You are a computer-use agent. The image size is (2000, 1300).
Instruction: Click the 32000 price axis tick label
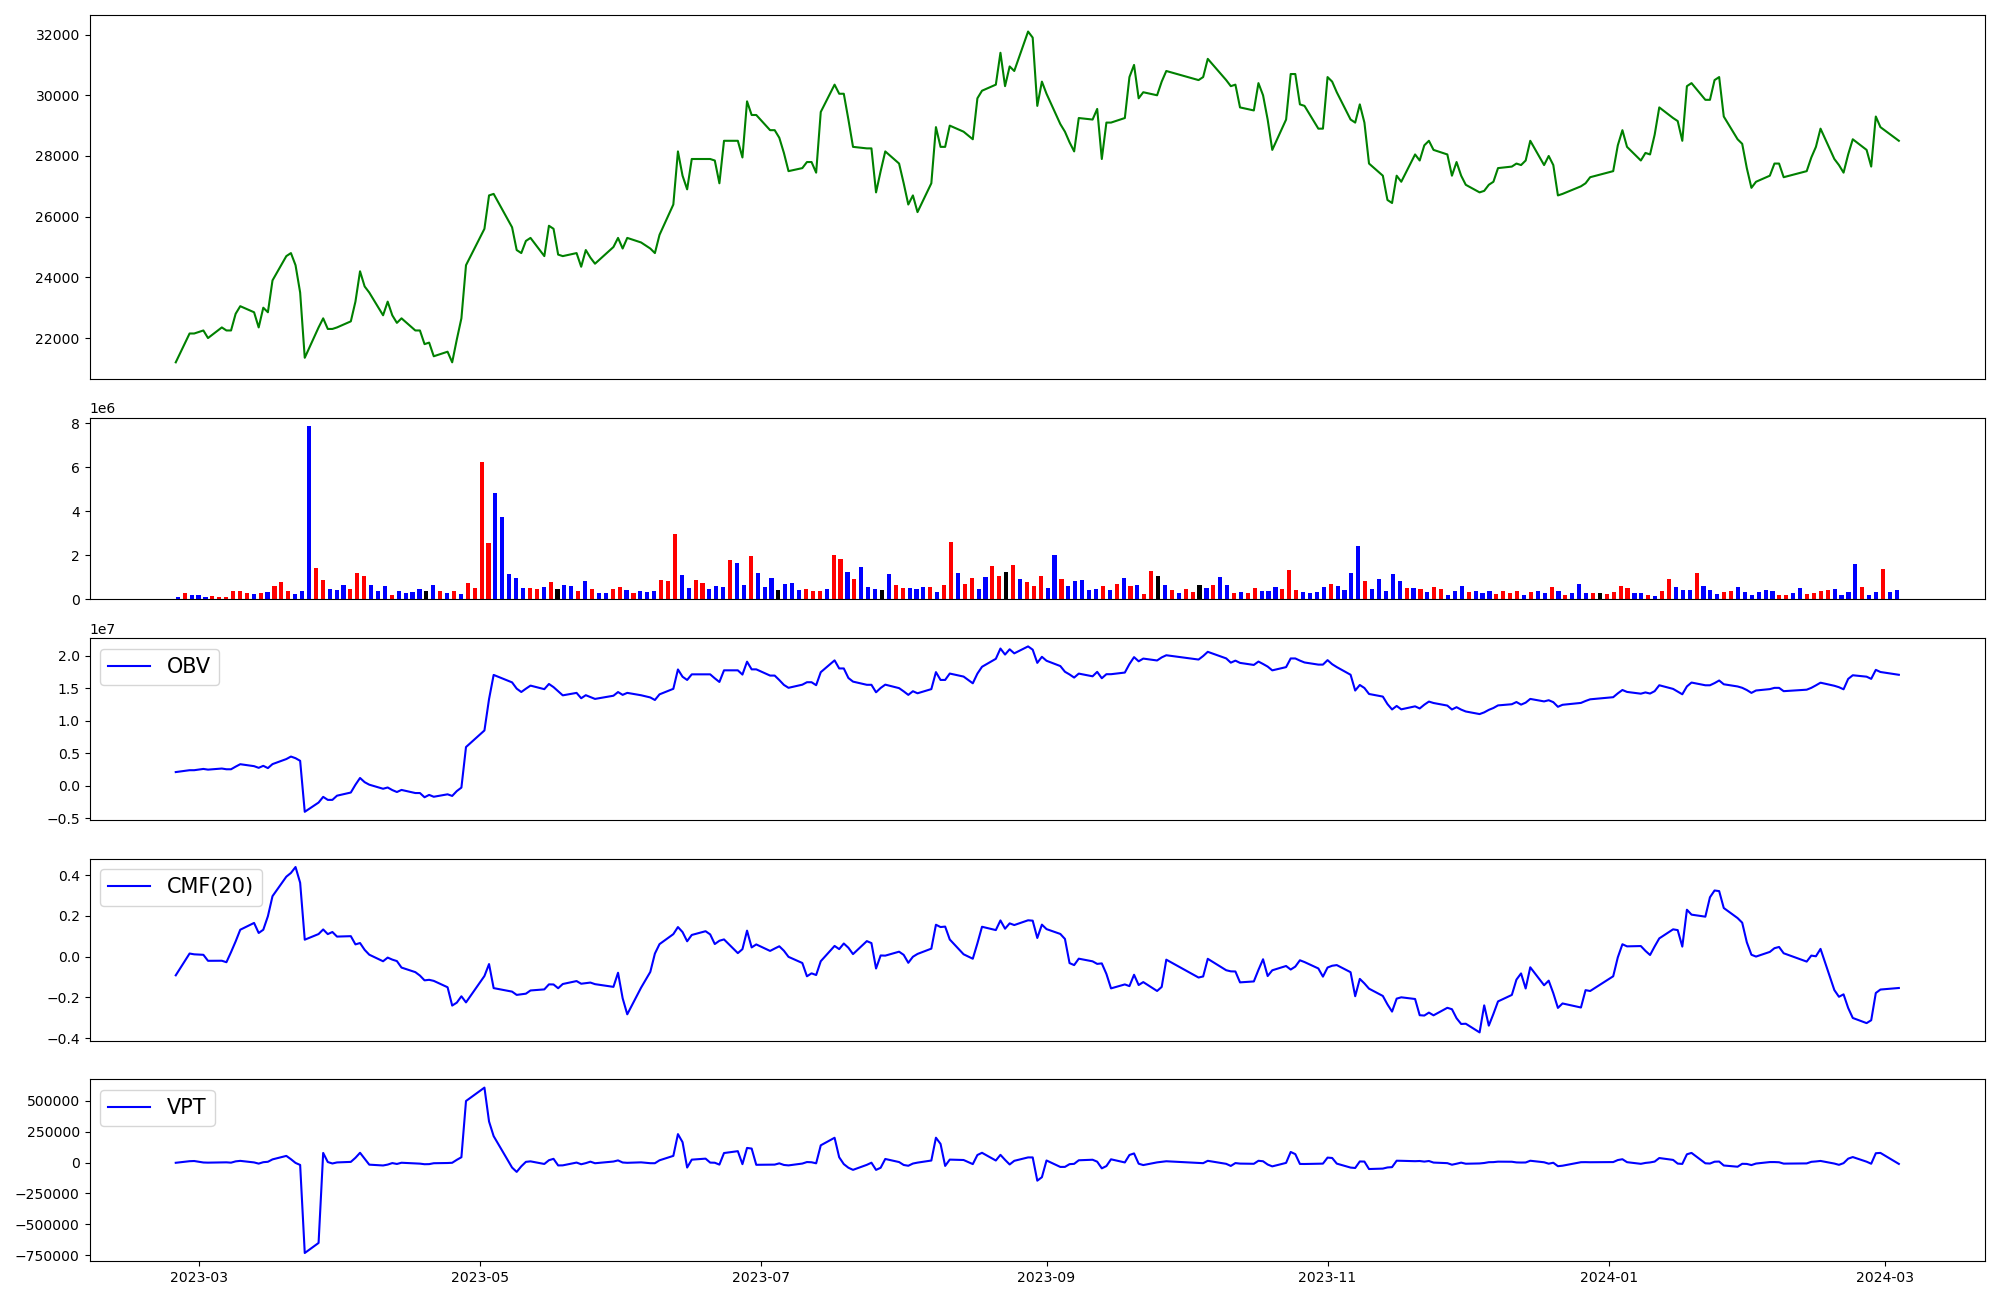click(x=57, y=36)
